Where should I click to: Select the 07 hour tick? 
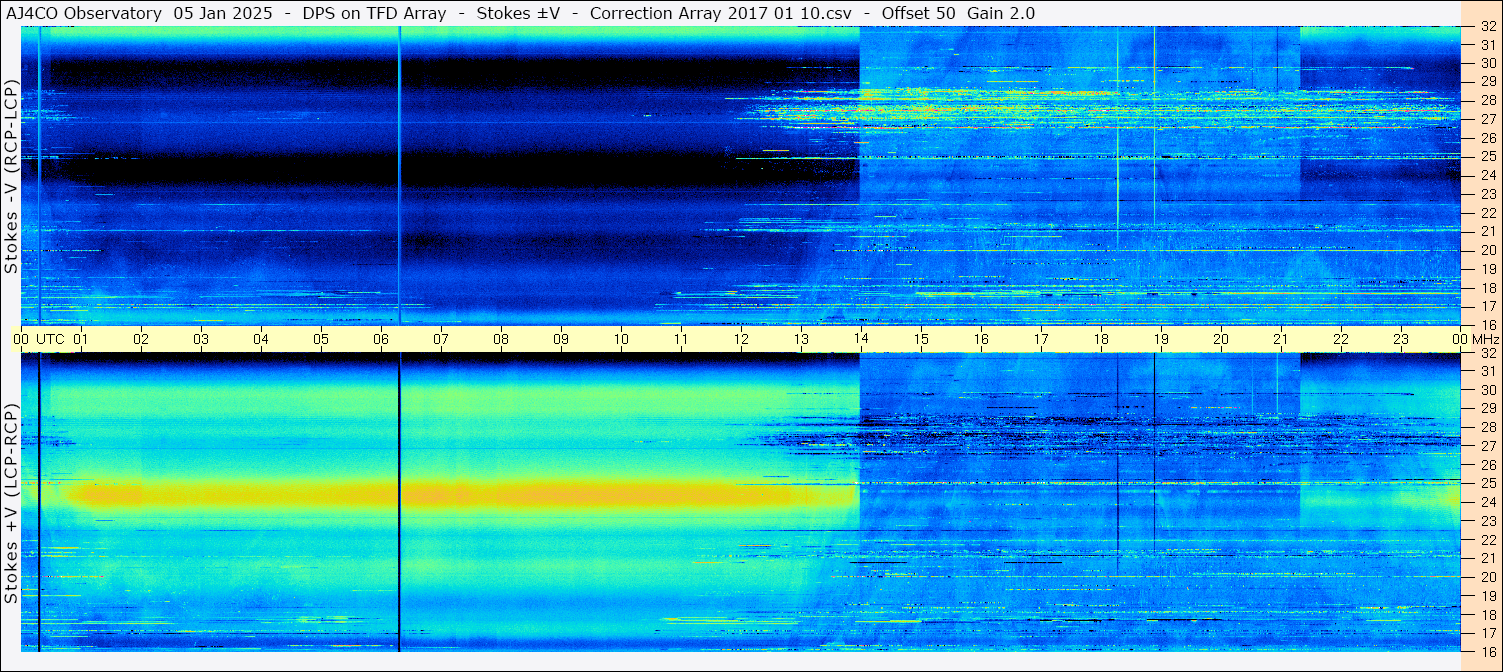(x=441, y=339)
